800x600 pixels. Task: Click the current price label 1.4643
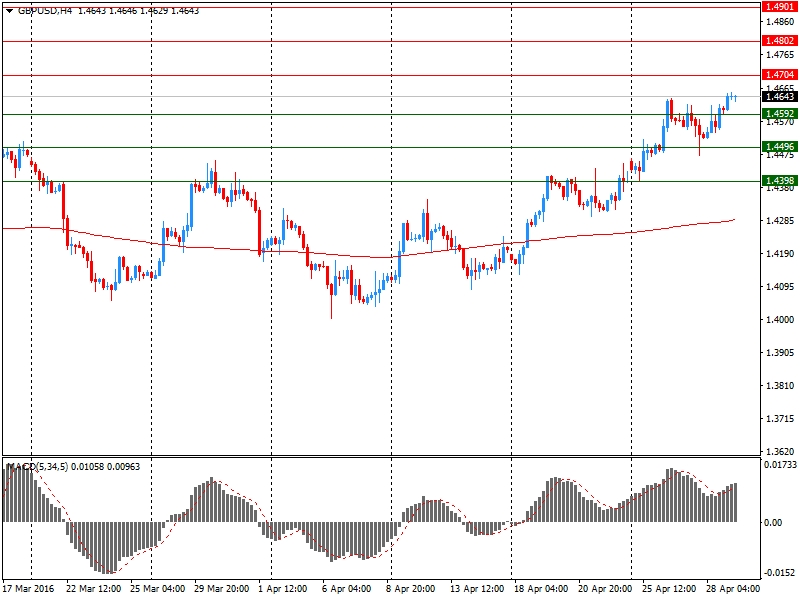(x=780, y=96)
